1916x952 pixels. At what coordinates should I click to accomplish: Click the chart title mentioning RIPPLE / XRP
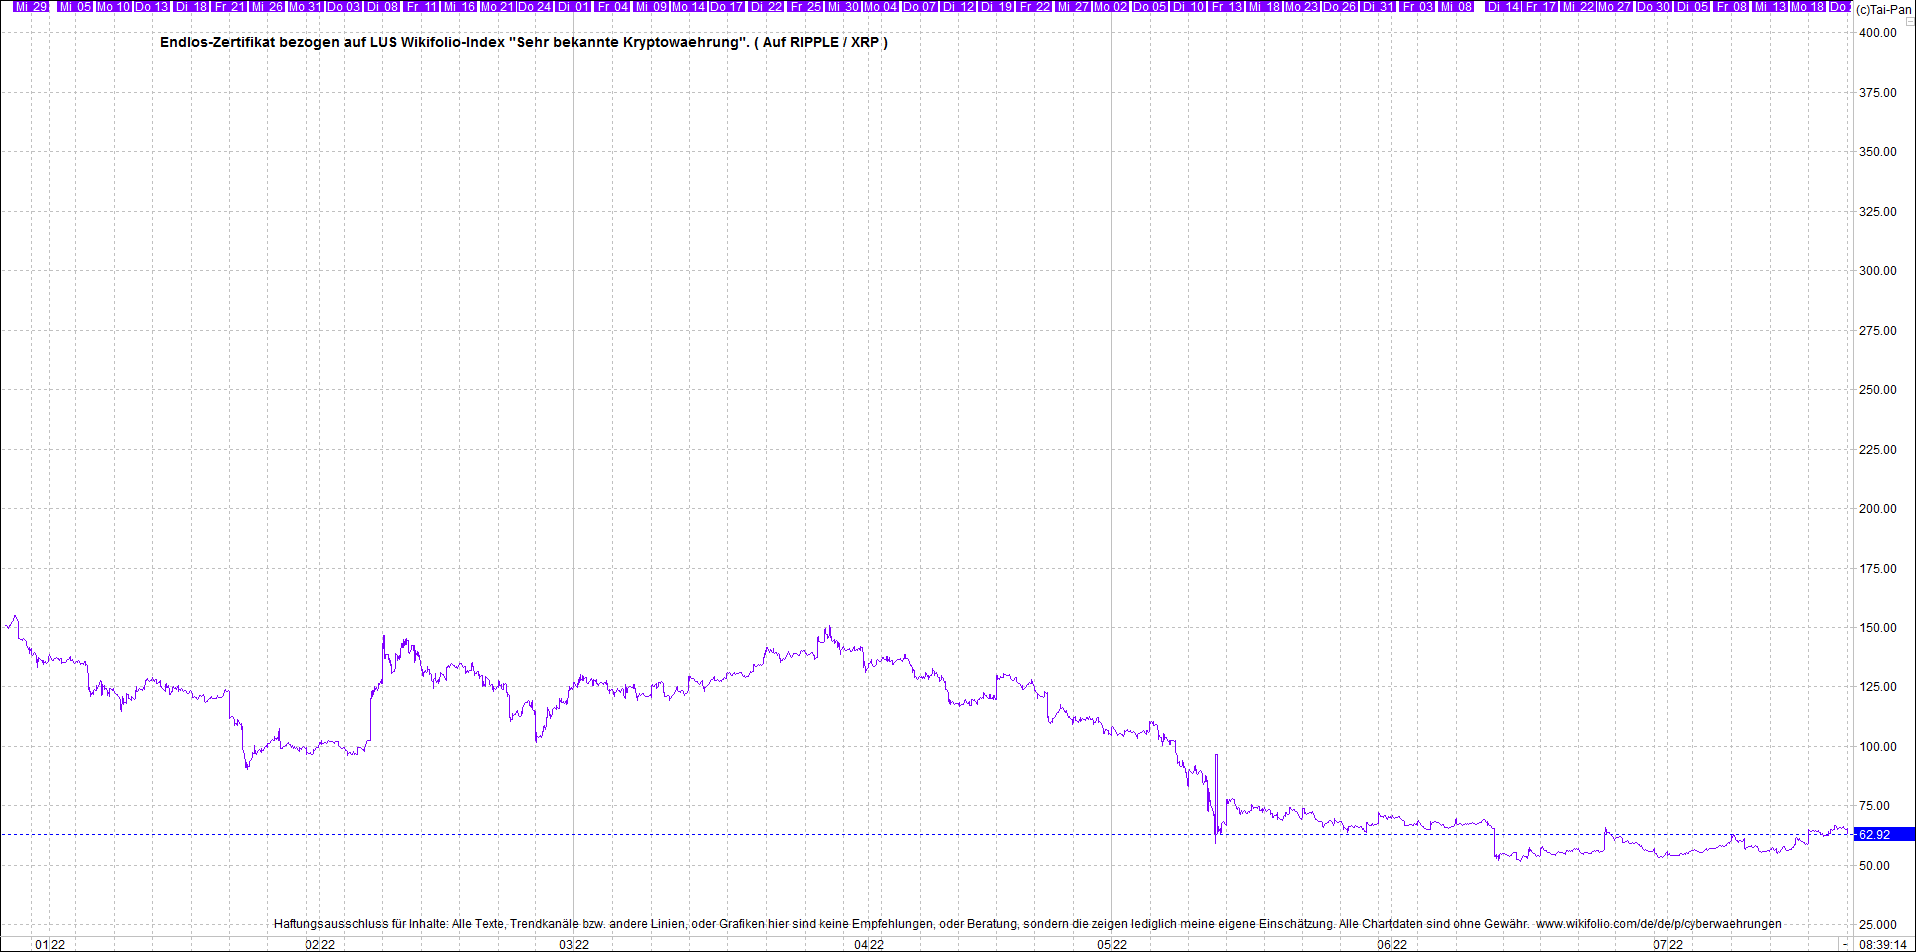(x=524, y=42)
